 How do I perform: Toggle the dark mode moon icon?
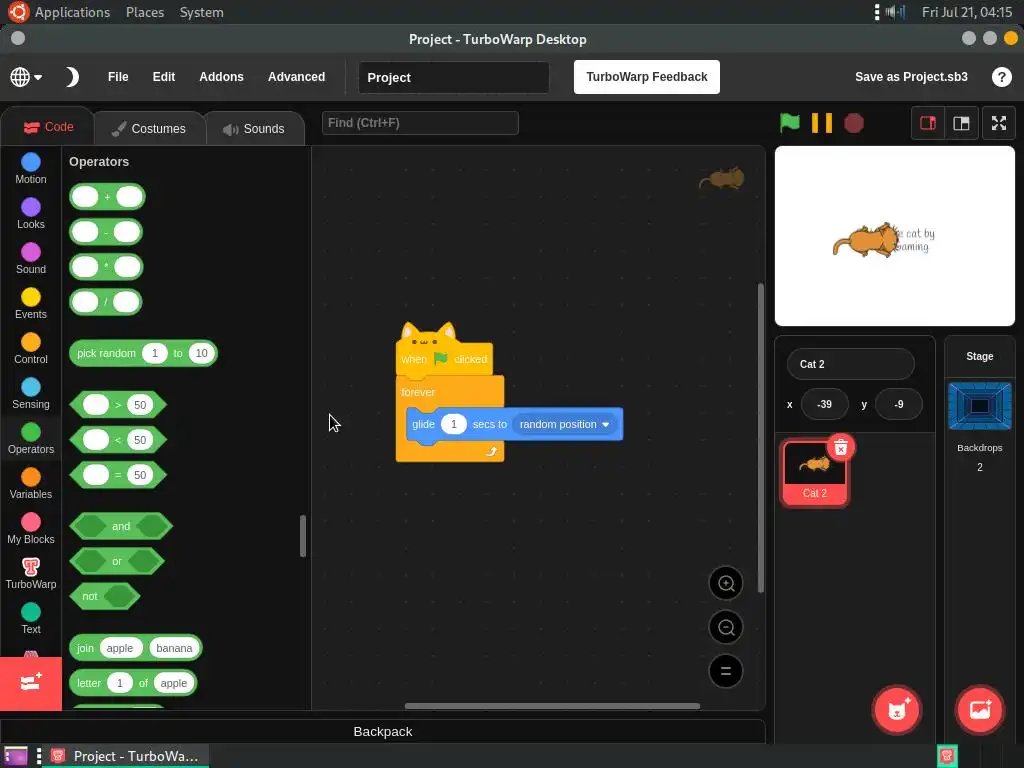72,77
